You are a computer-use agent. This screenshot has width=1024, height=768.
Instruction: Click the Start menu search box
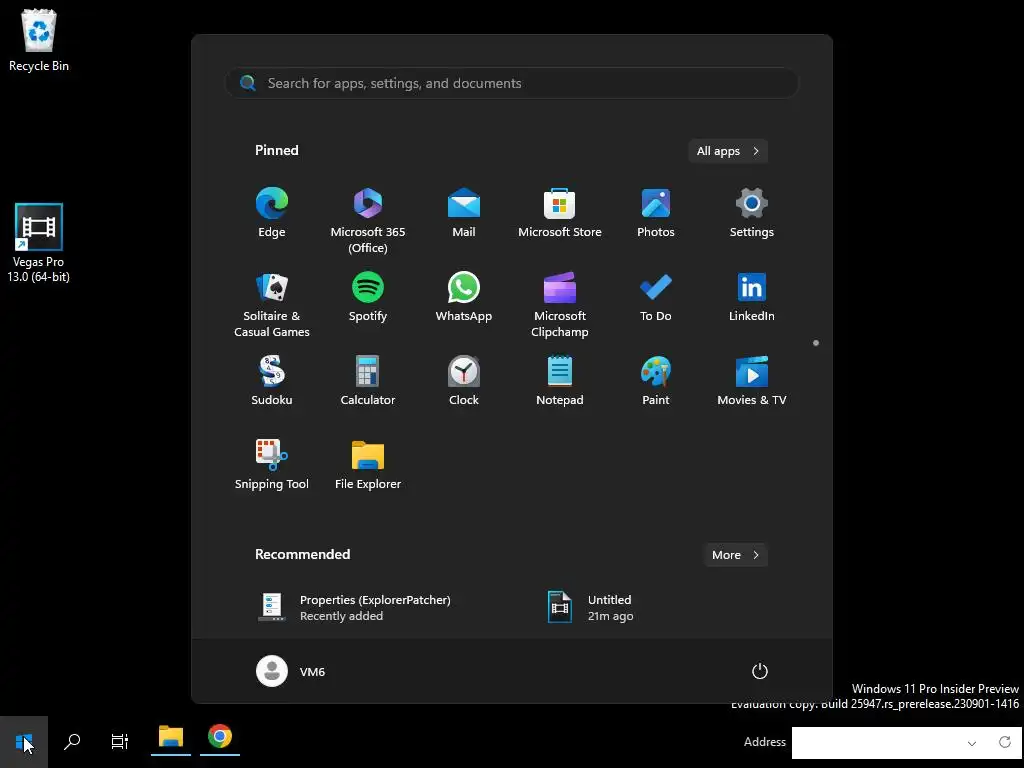pyautogui.click(x=512, y=84)
